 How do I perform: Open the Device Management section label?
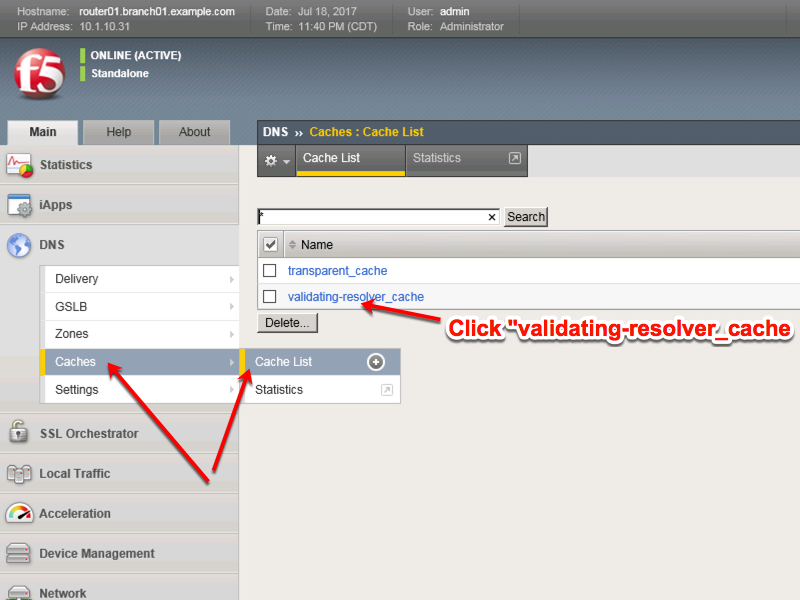(x=97, y=554)
